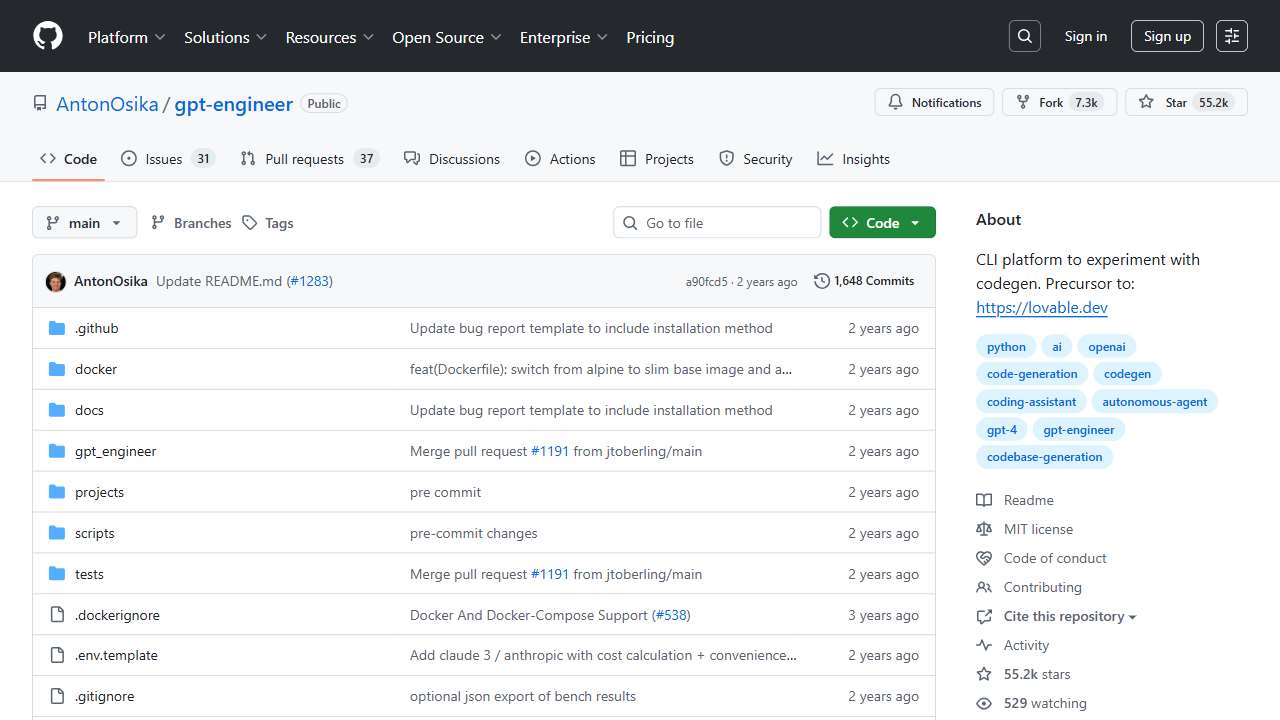The width and height of the screenshot is (1280, 720).
Task: Click the Go to file field
Action: pyautogui.click(x=717, y=223)
